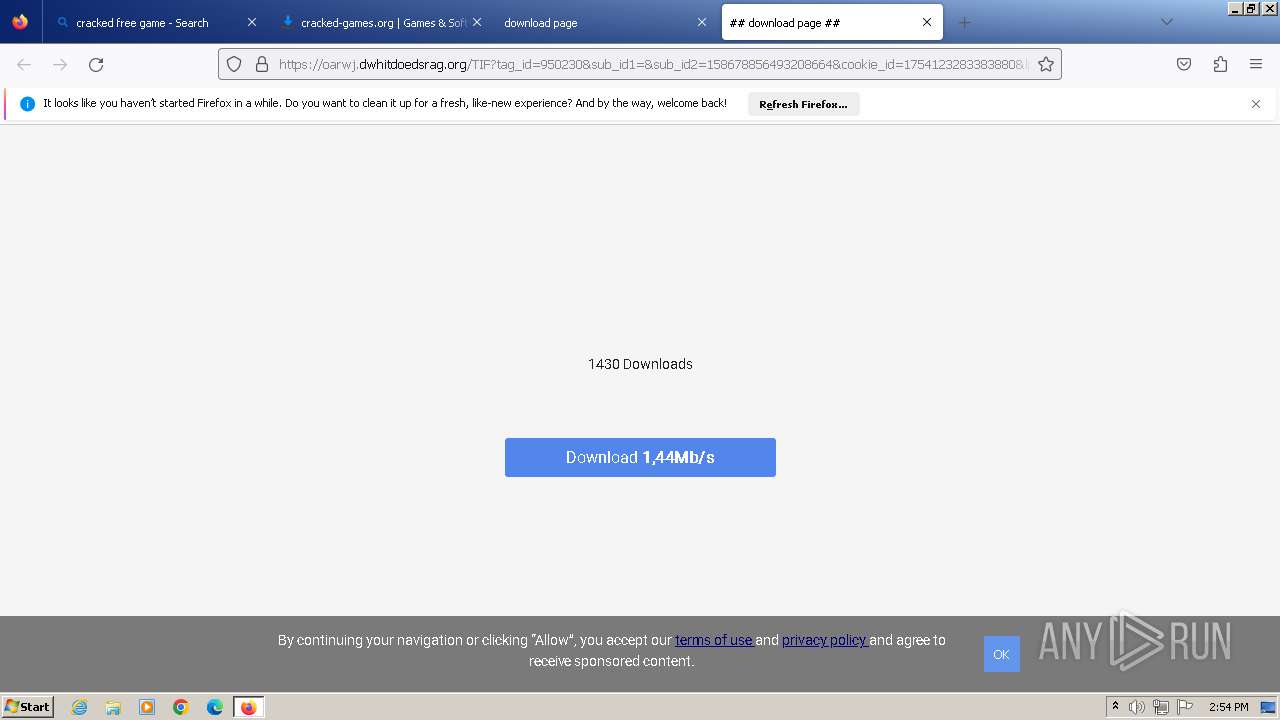Viewport: 1280px width, 720px height.
Task: Open the Windows Start menu
Action: click(27, 707)
